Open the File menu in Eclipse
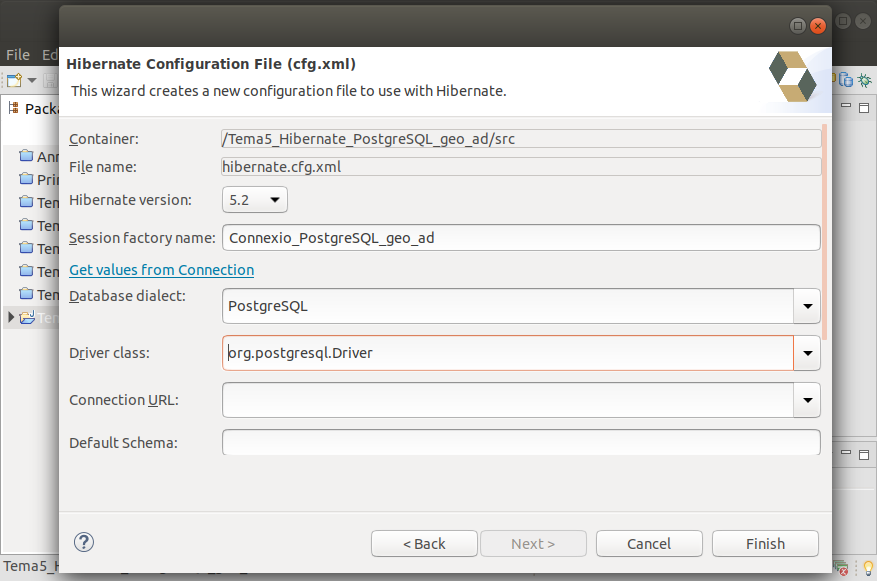 click(x=18, y=55)
